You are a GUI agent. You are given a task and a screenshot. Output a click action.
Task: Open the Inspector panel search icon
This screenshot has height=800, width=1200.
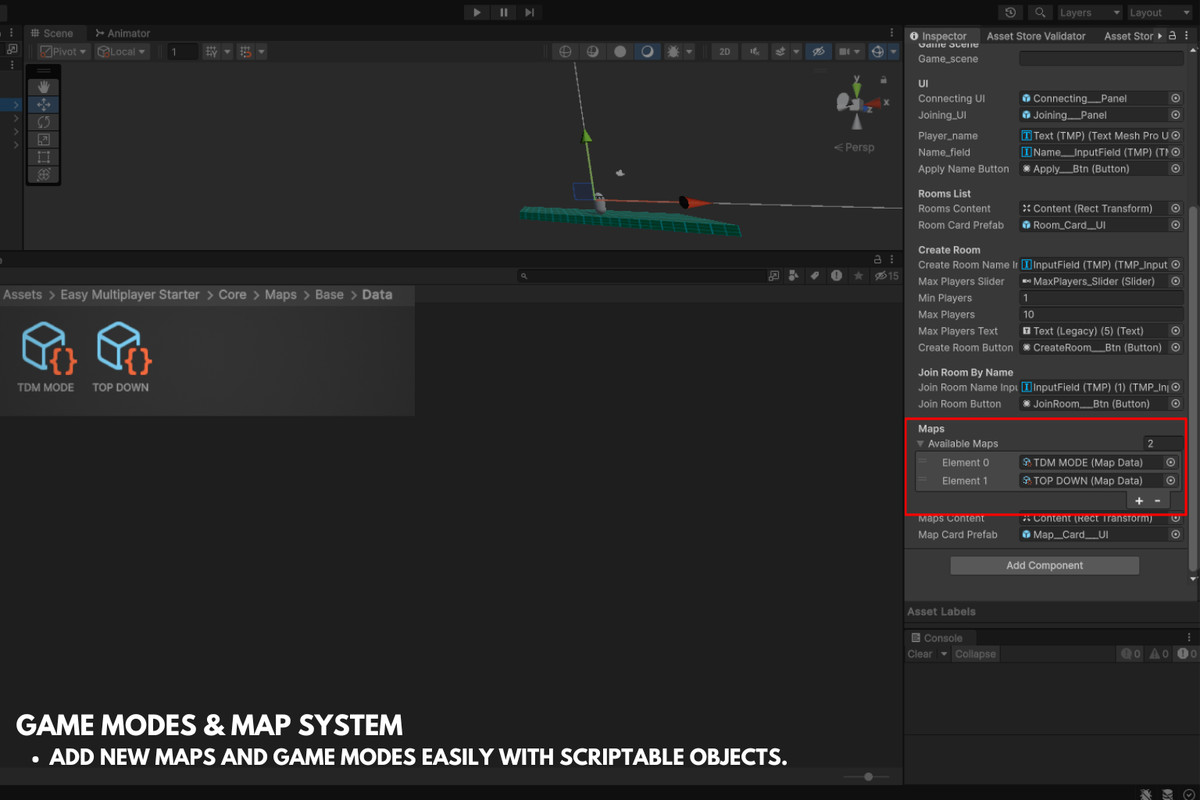1040,13
